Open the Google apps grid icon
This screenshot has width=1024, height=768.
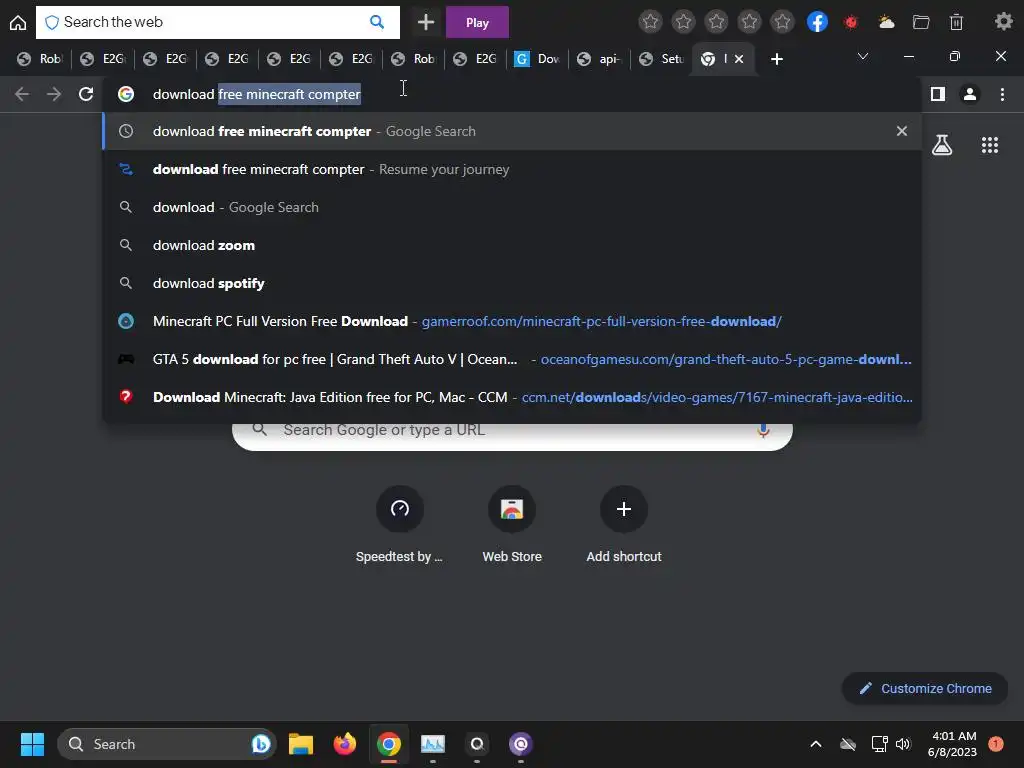(989, 145)
